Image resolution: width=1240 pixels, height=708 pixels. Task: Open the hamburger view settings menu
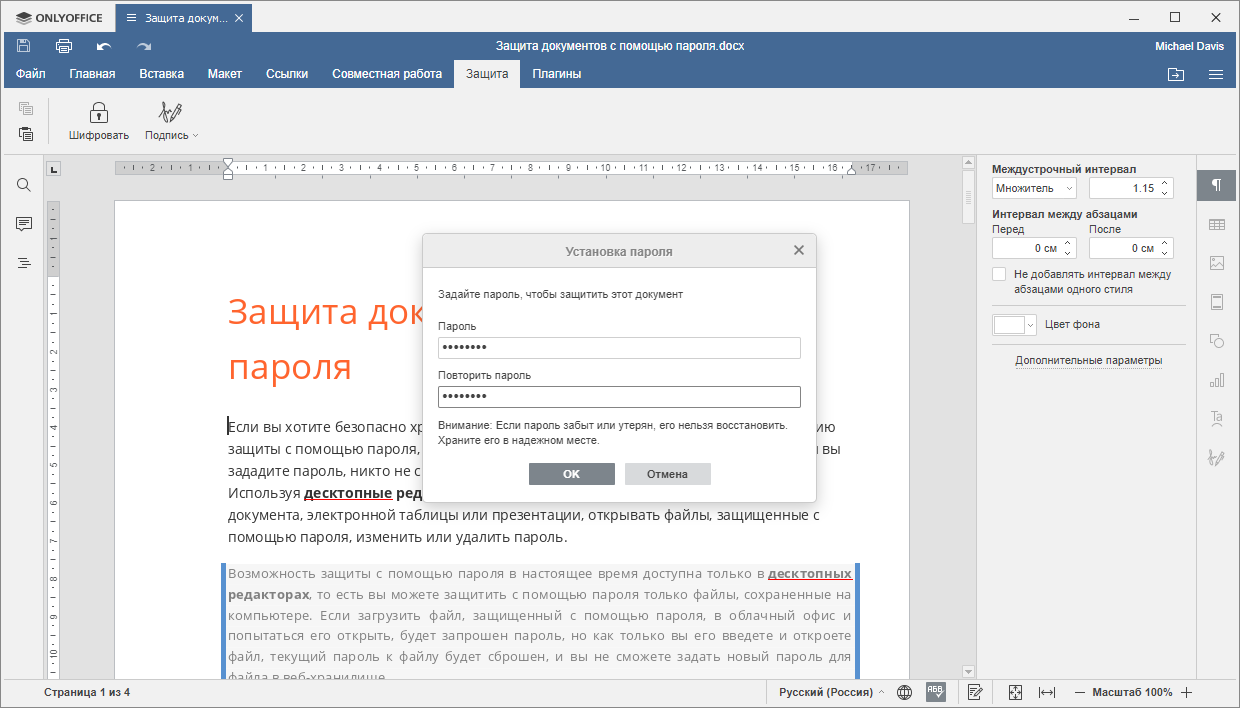tap(1216, 74)
